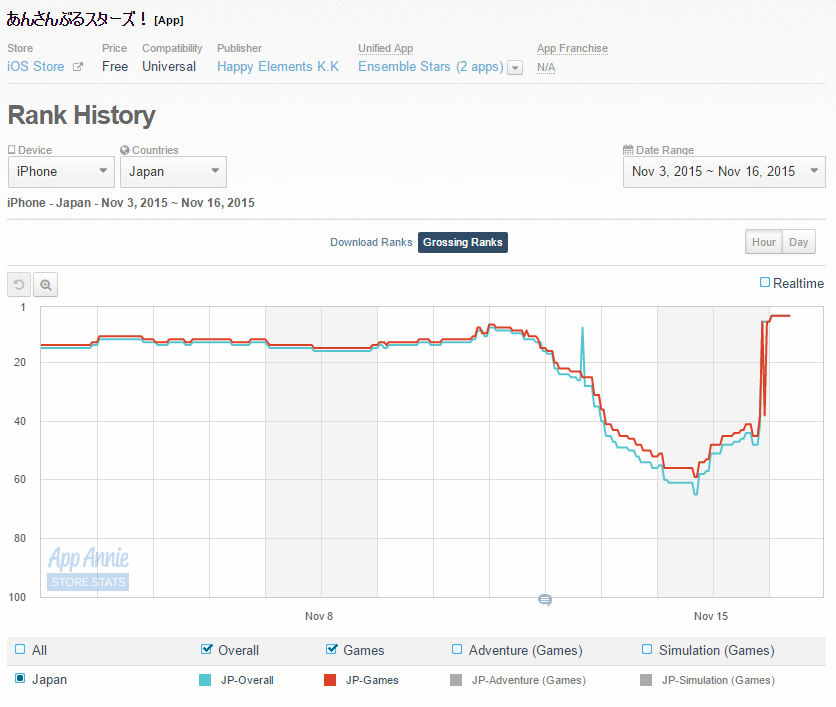
Task: Uncheck the Overall checkbox
Action: (x=207, y=649)
